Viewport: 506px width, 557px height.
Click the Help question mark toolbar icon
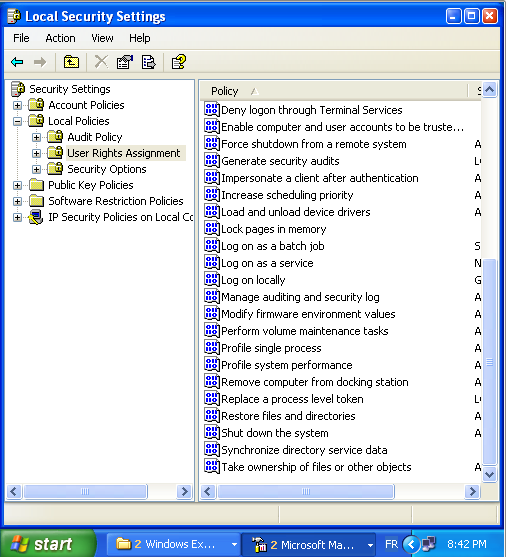point(179,62)
